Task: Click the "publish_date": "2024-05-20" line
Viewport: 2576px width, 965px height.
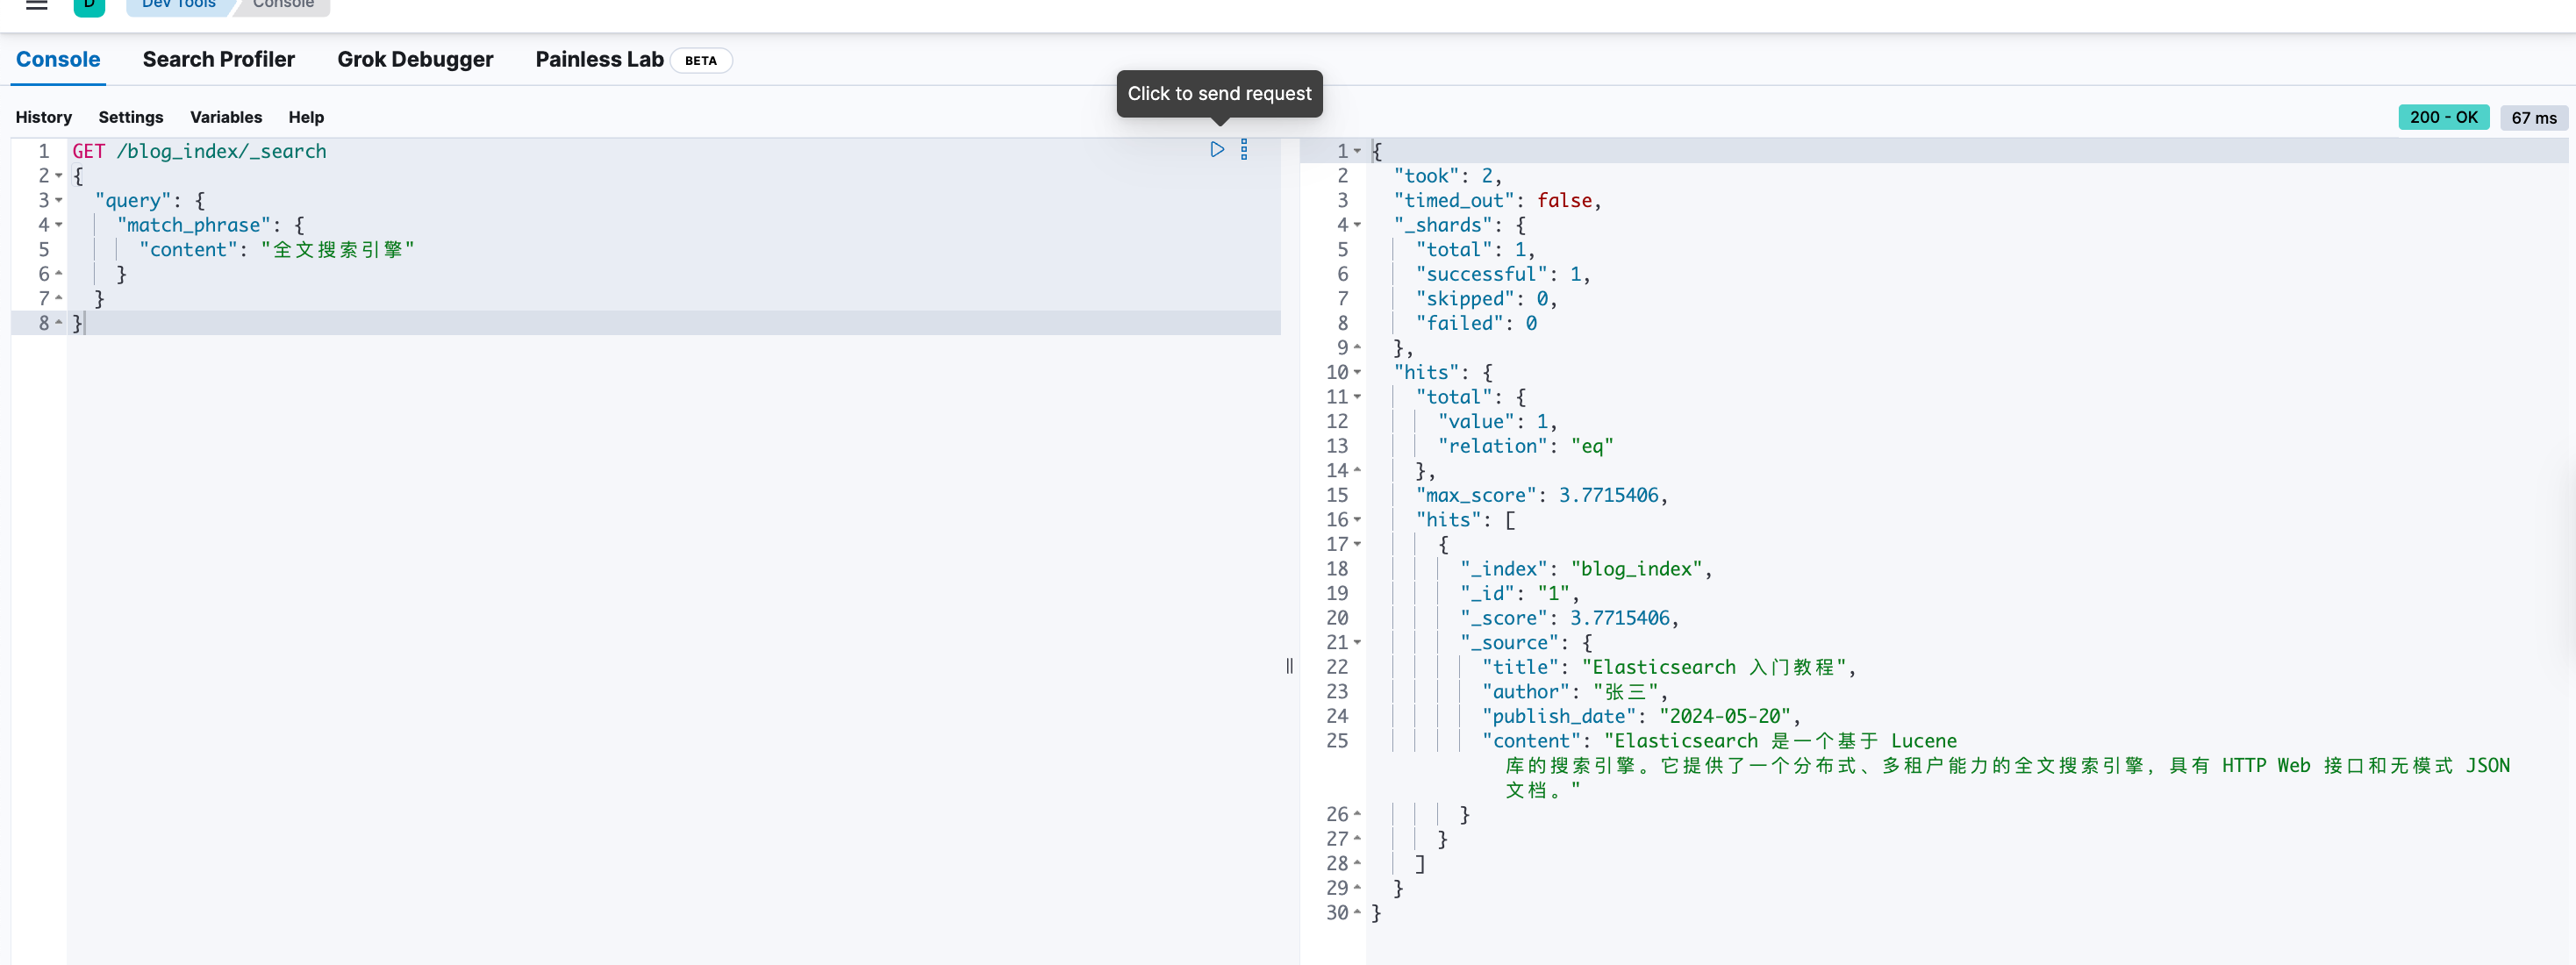Action: tap(1641, 716)
